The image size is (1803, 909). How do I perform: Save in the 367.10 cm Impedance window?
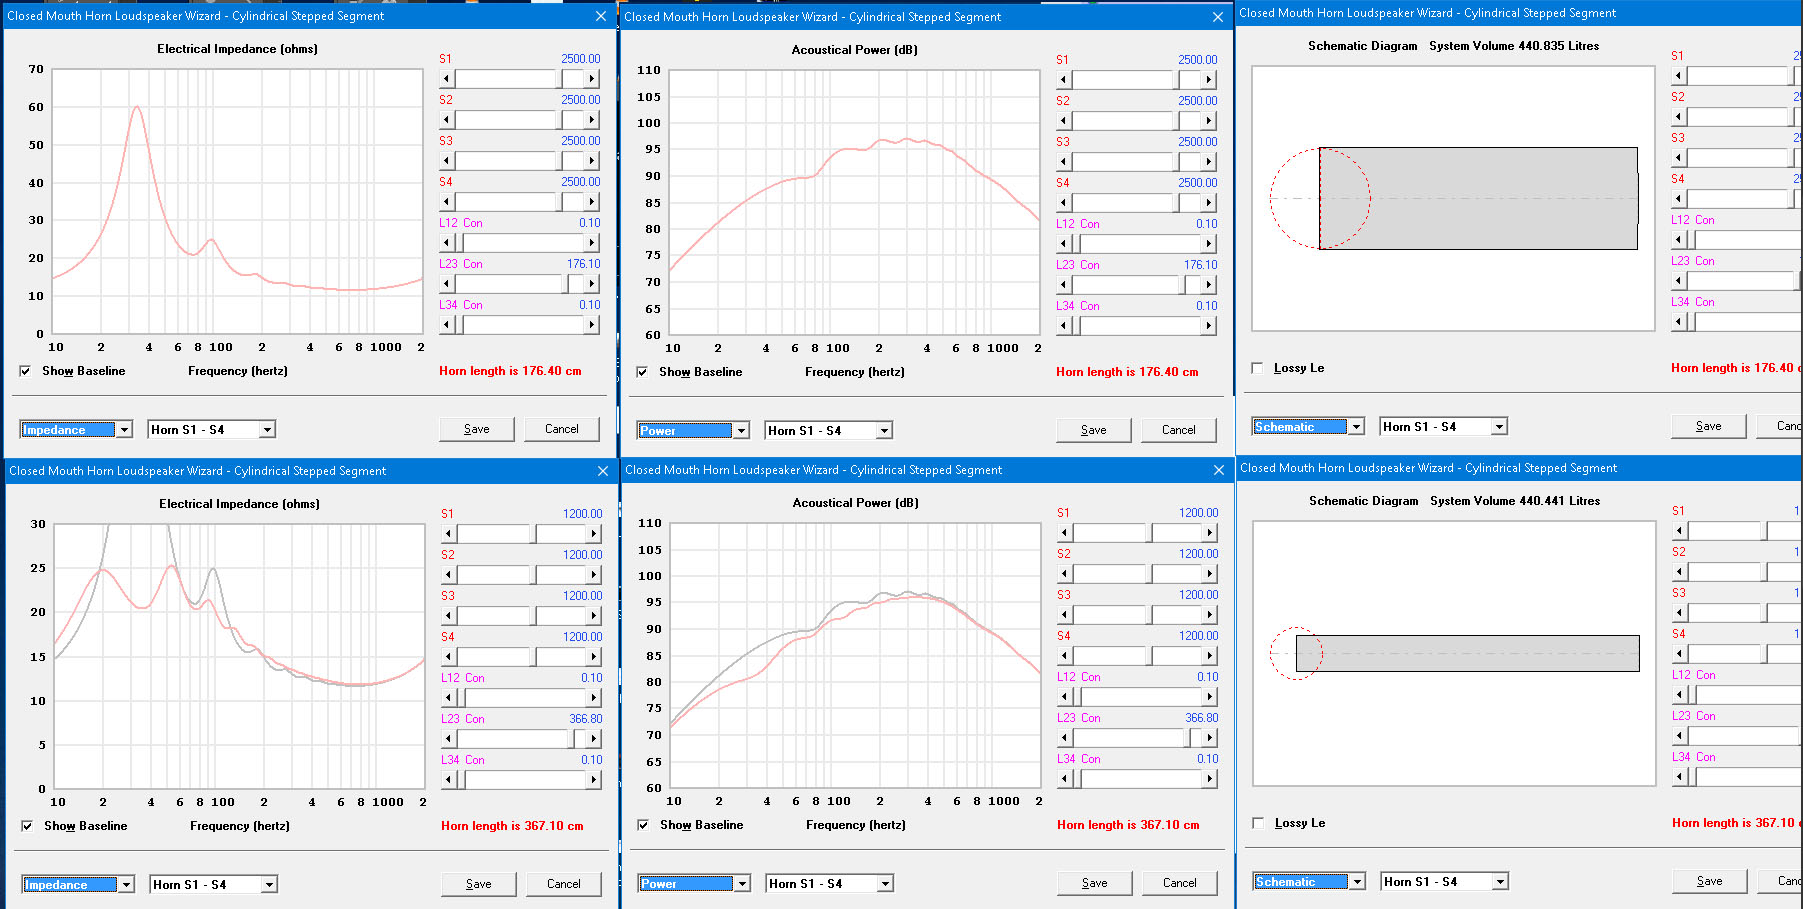[479, 884]
